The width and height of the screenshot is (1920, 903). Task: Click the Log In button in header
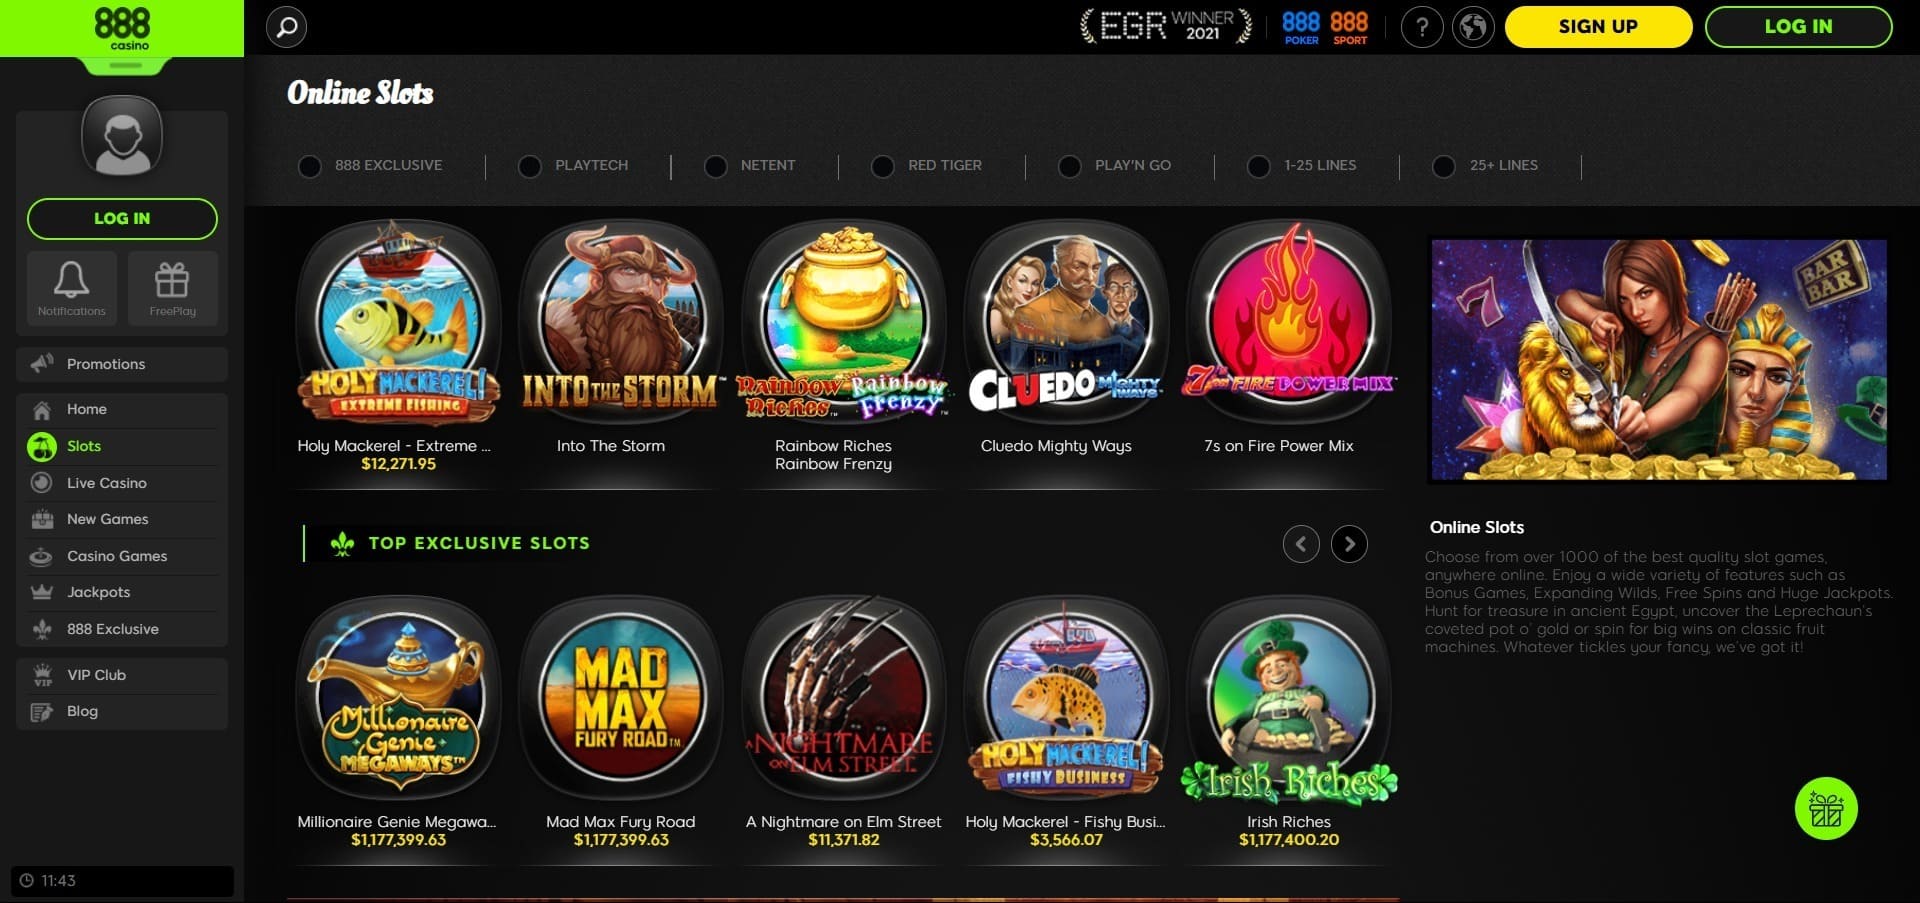click(x=1798, y=27)
